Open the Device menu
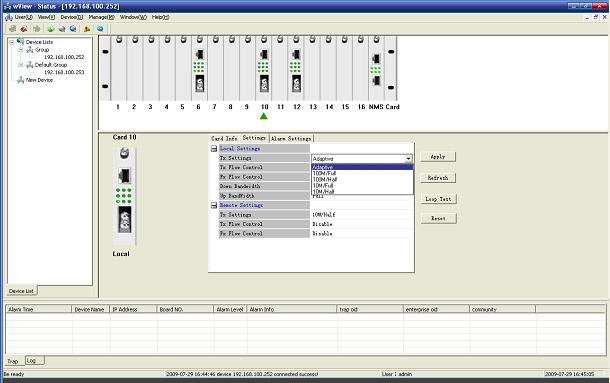 click(x=72, y=18)
